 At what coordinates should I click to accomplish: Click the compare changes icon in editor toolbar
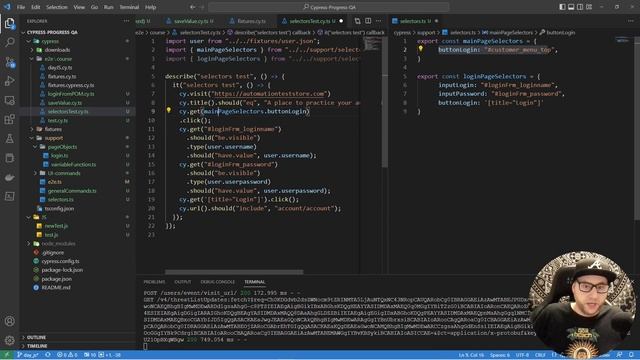pyautogui.click(x=358, y=21)
